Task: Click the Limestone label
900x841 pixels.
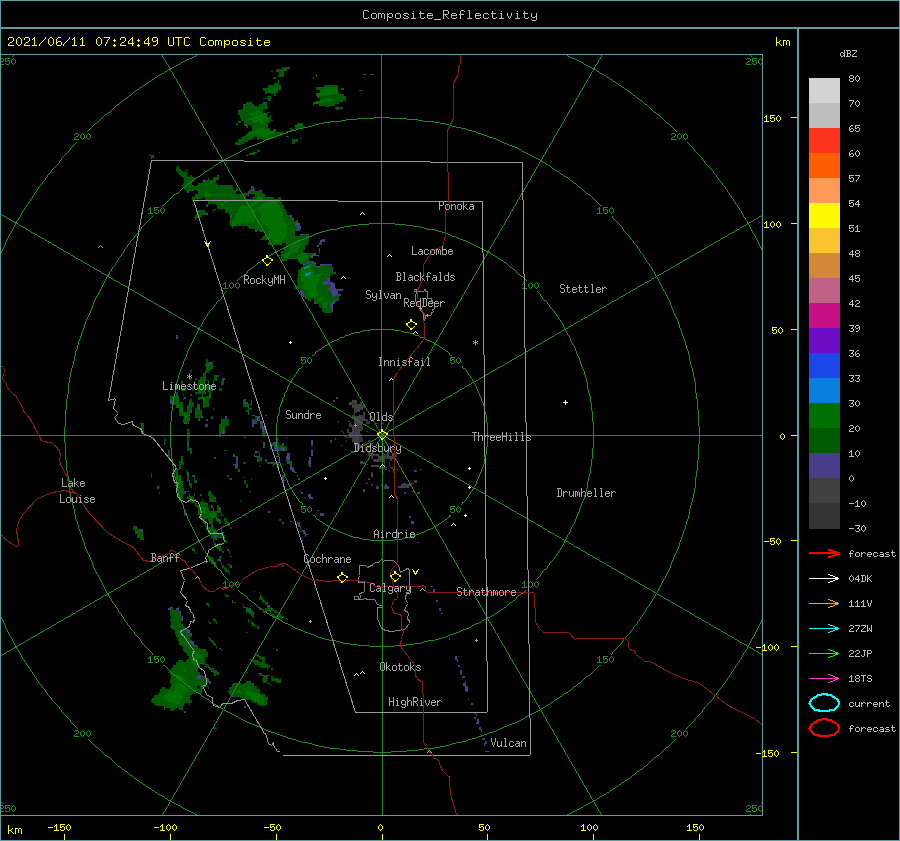Action: pos(189,386)
